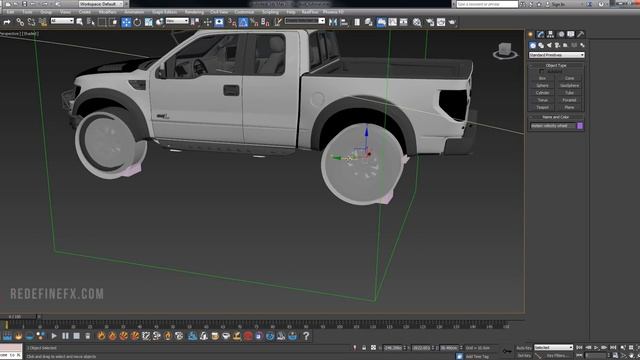
Task: Open the Phoenix FD menu
Action: click(x=333, y=12)
